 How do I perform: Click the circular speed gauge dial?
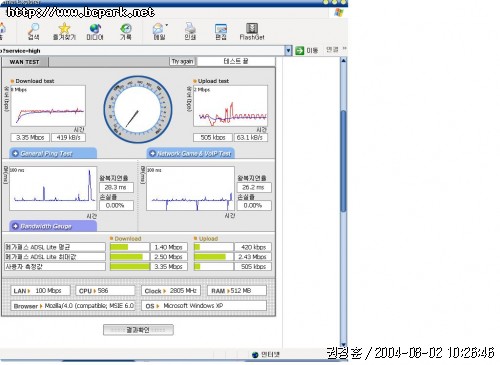[x=138, y=109]
